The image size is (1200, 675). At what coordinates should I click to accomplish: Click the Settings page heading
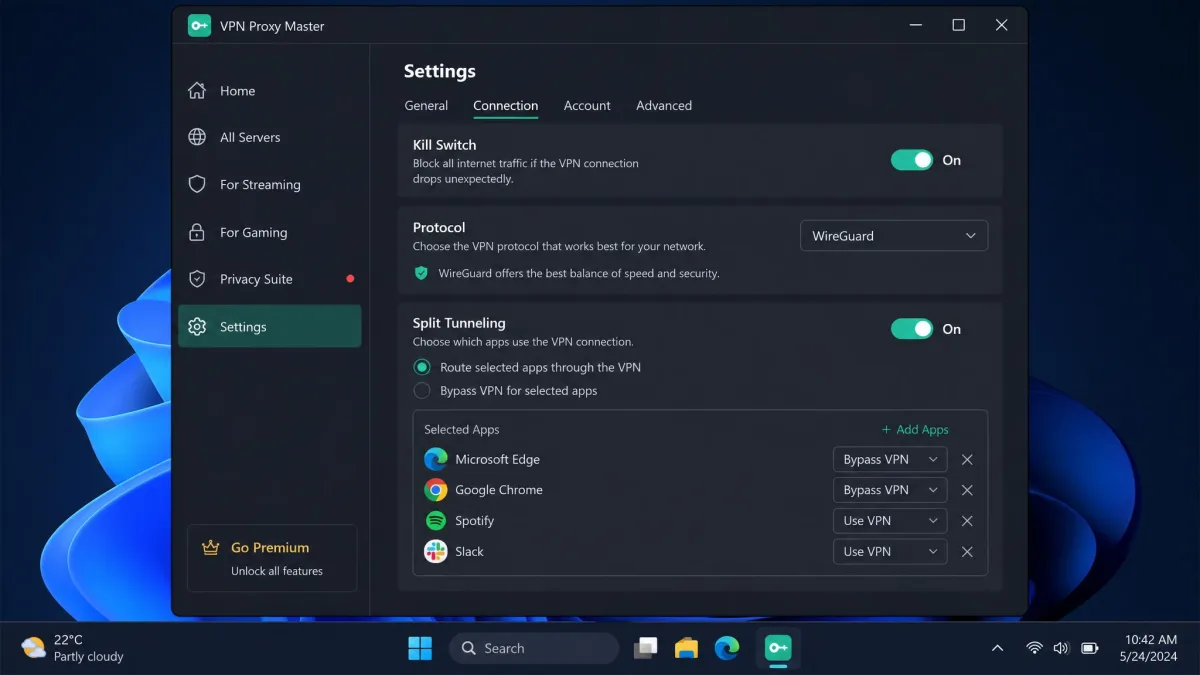tap(440, 71)
